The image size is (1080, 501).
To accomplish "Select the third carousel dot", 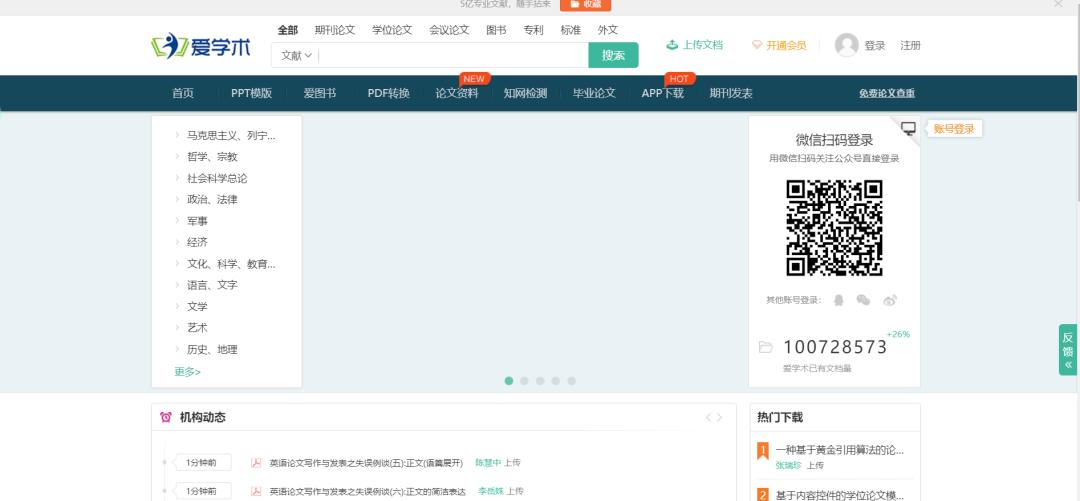I will pos(540,380).
